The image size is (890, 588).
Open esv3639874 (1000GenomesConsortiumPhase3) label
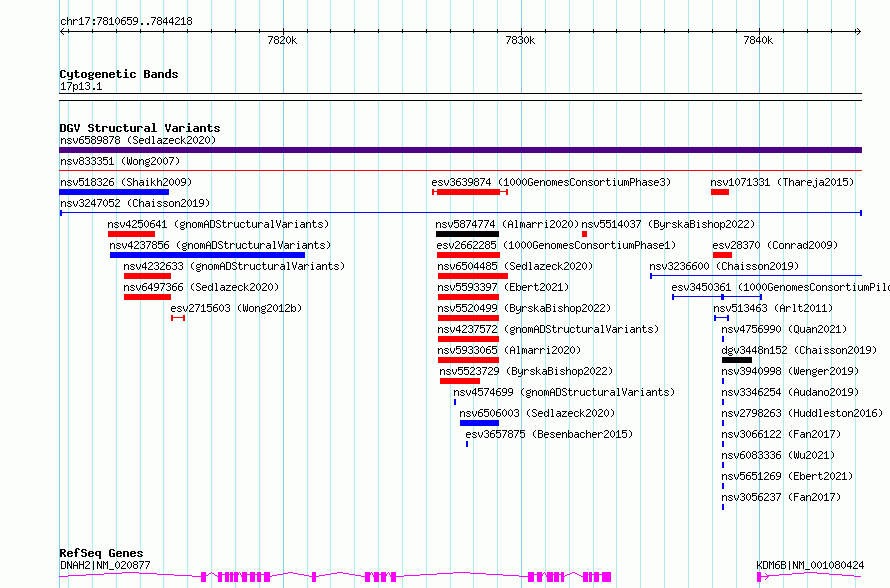click(551, 182)
